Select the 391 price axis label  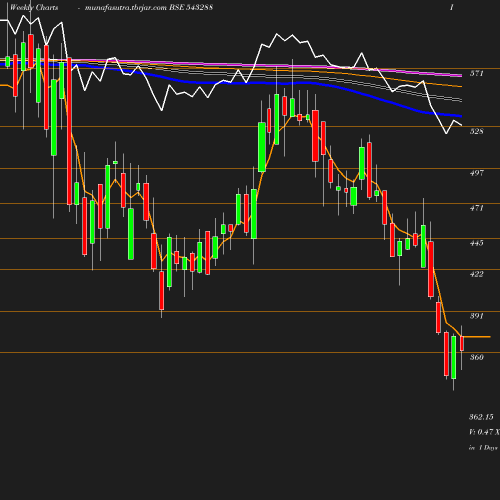pos(476,316)
